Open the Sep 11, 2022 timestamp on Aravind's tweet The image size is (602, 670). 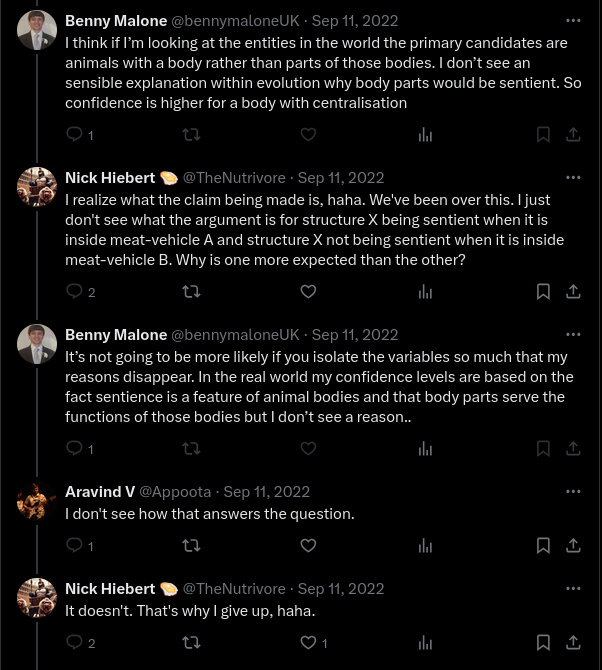click(x=266, y=491)
